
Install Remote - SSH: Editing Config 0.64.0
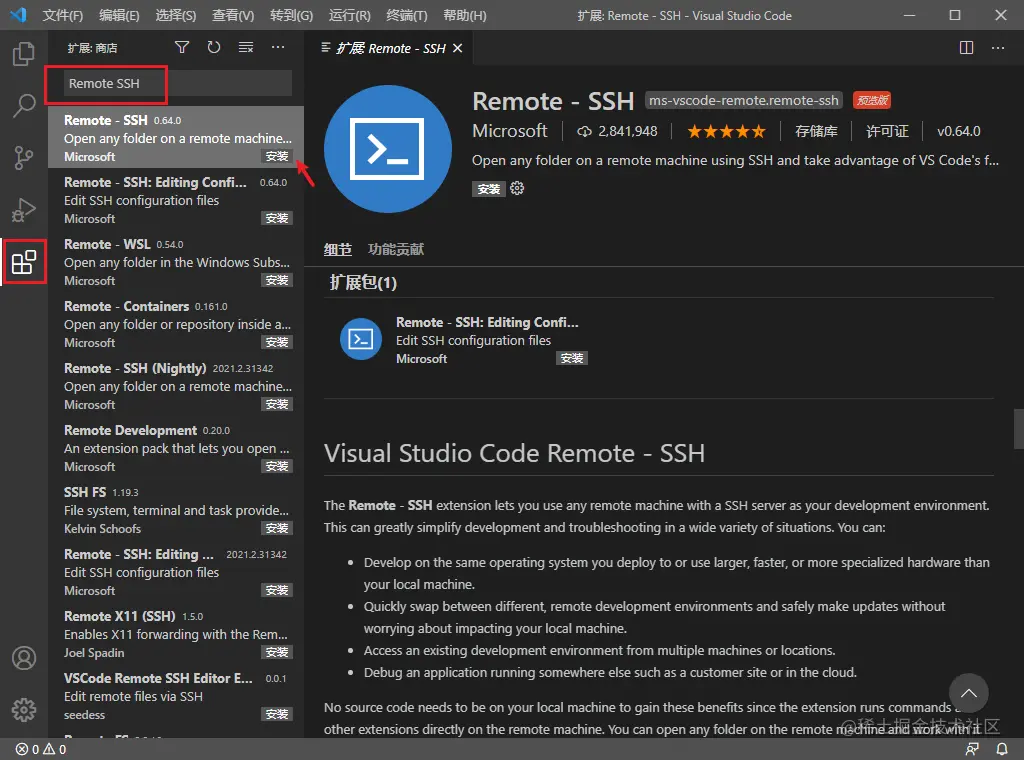pyautogui.click(x=277, y=218)
